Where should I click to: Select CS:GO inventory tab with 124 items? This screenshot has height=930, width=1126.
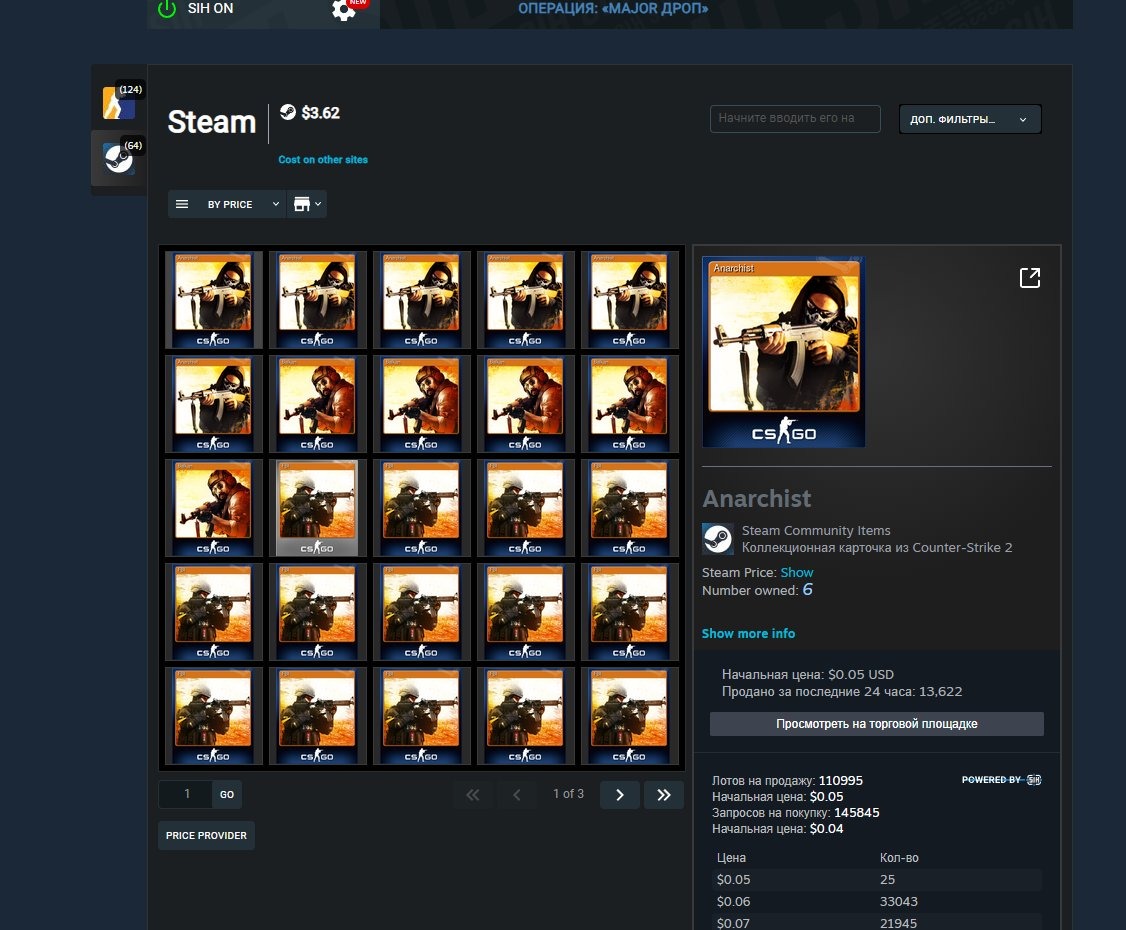pos(119,102)
